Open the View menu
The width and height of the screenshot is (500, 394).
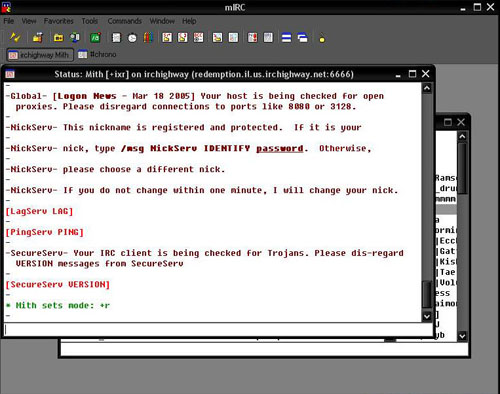29,21
